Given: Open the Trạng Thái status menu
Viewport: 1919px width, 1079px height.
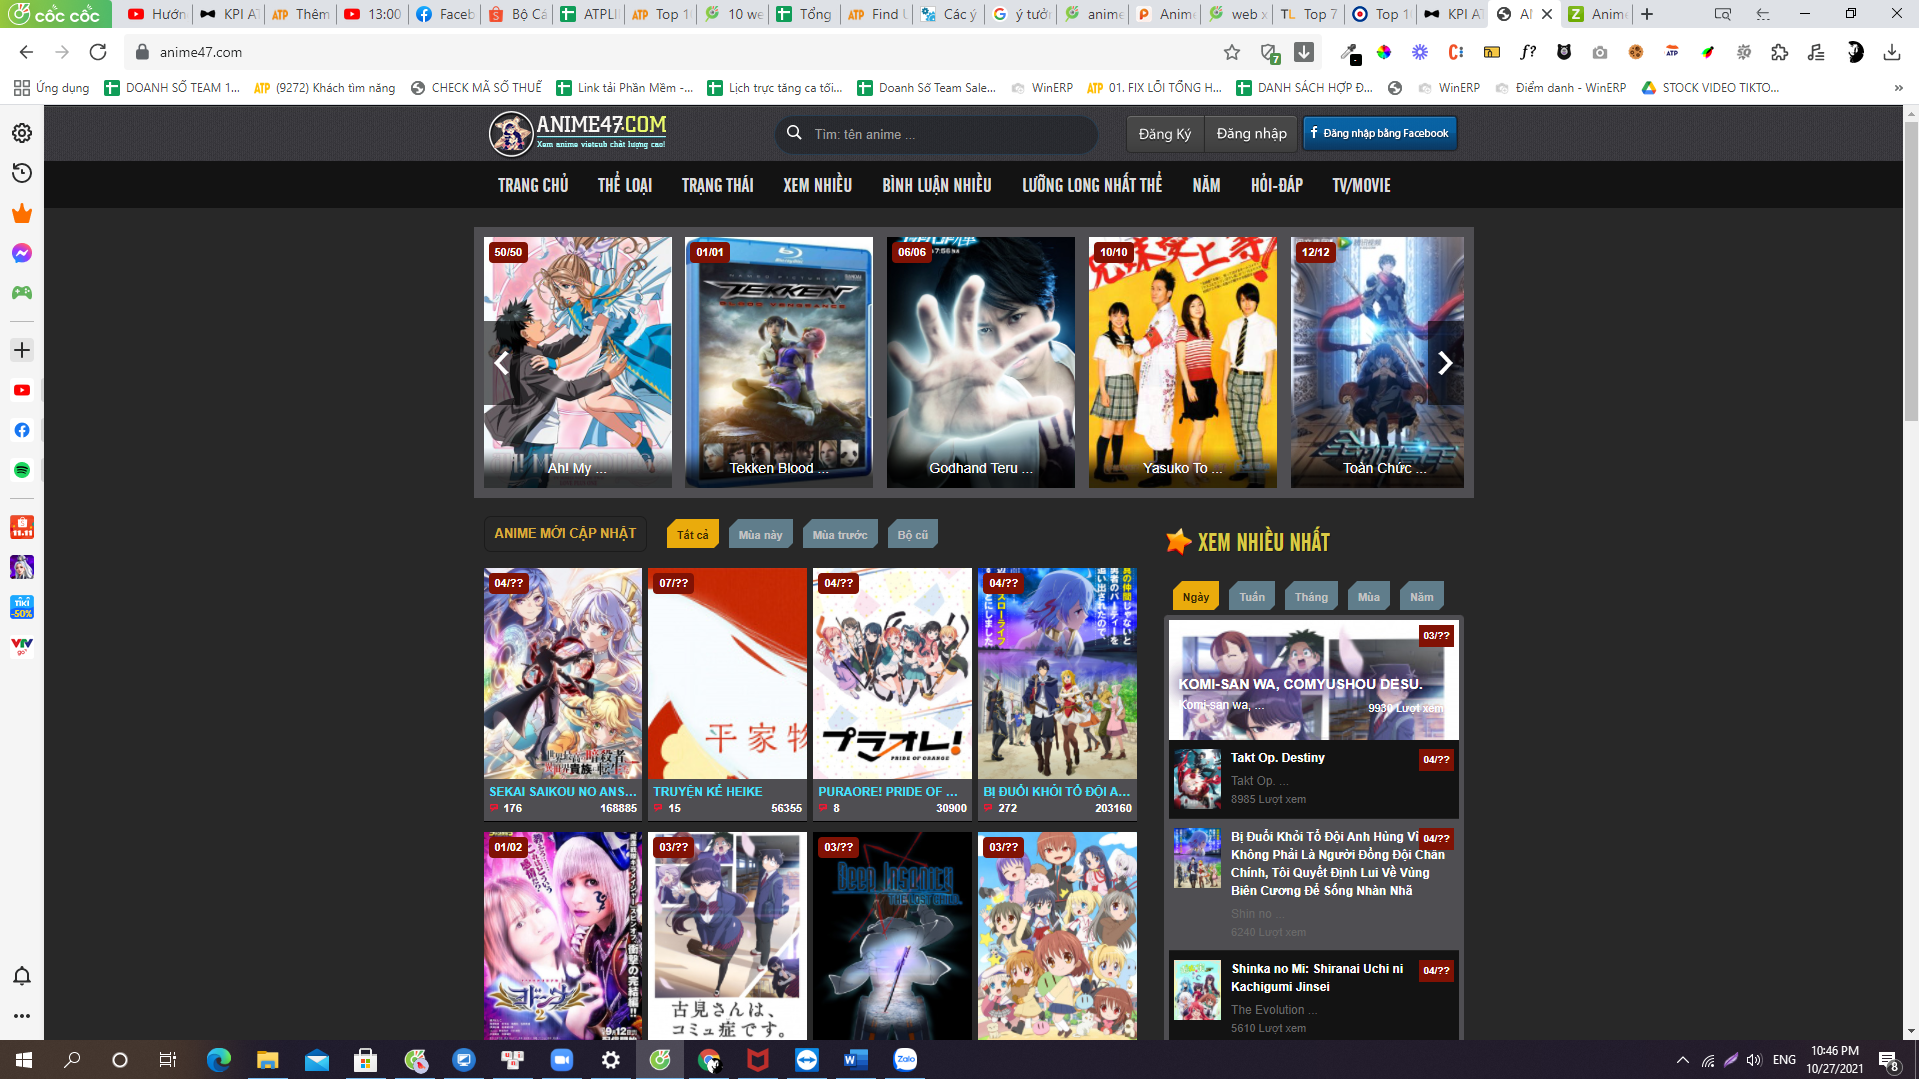Looking at the screenshot, I should [717, 185].
